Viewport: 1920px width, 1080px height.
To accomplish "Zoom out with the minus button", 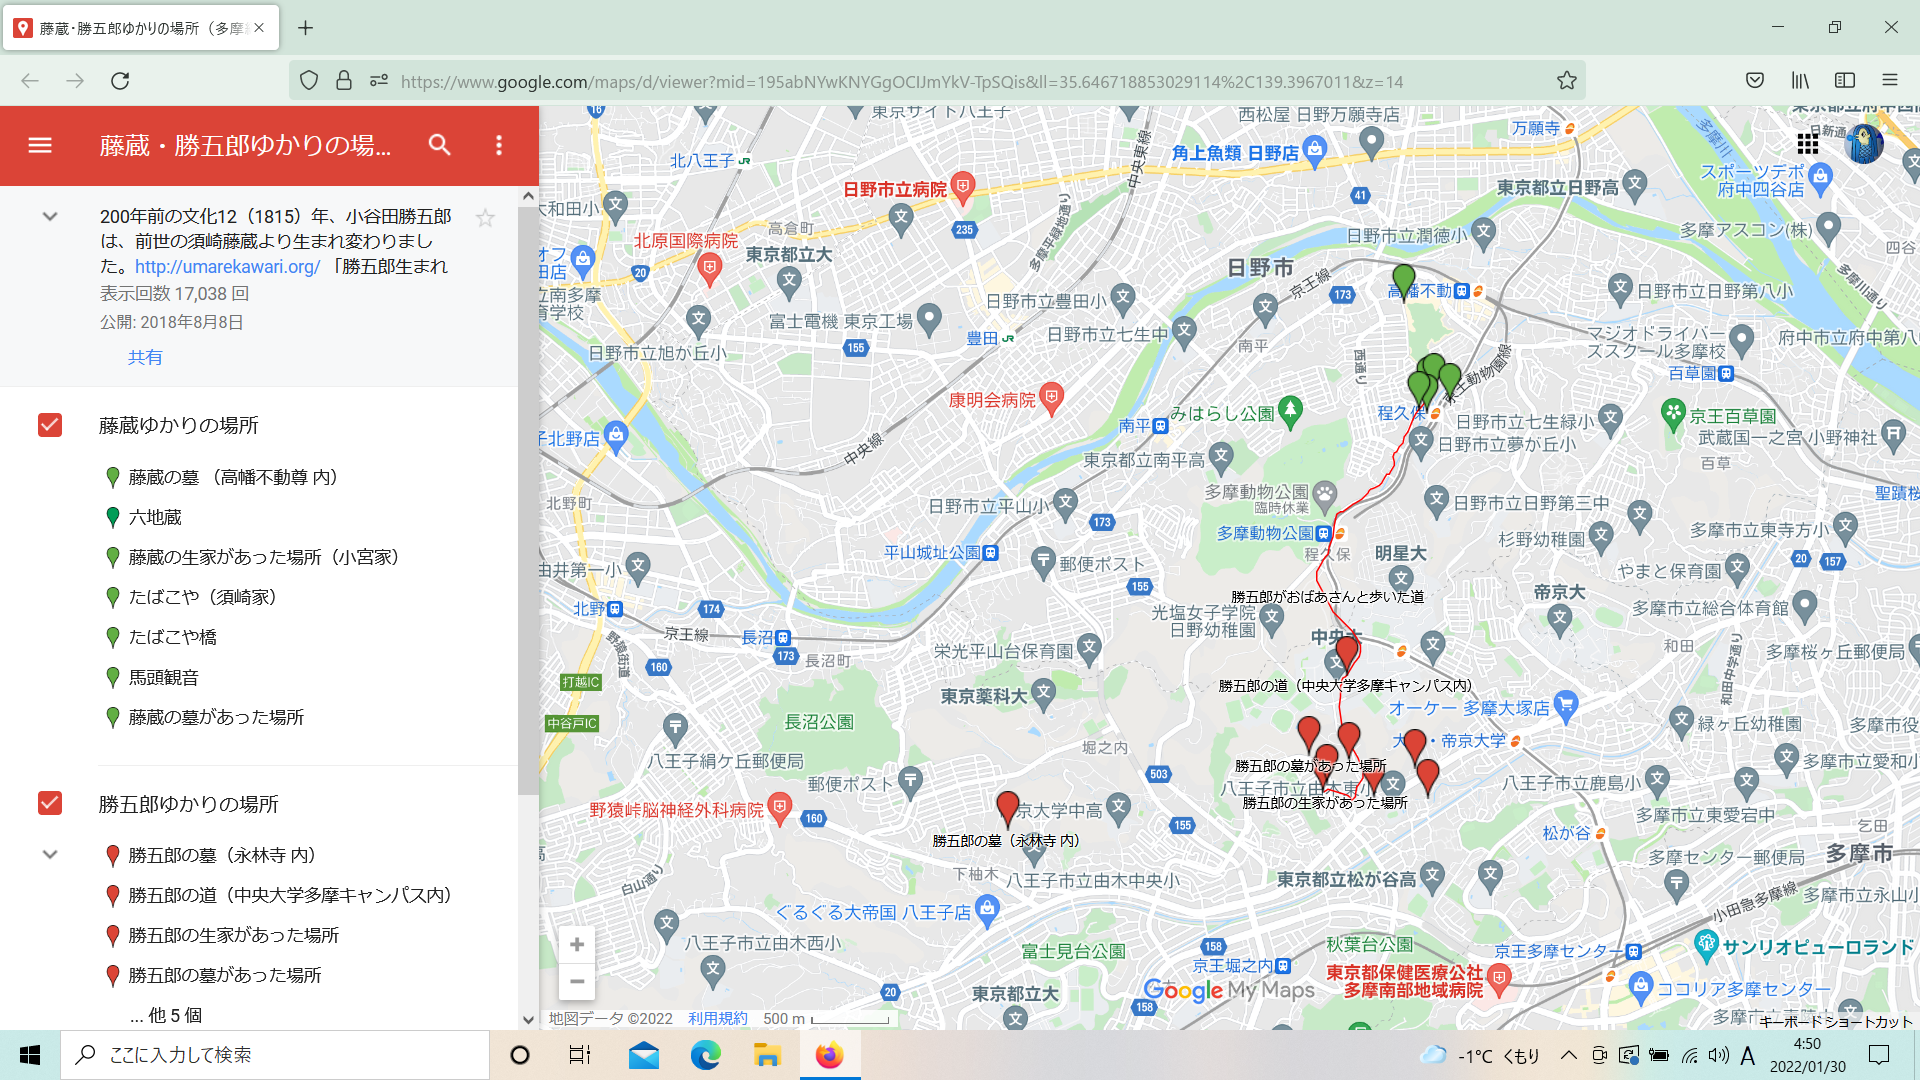I will click(x=577, y=982).
